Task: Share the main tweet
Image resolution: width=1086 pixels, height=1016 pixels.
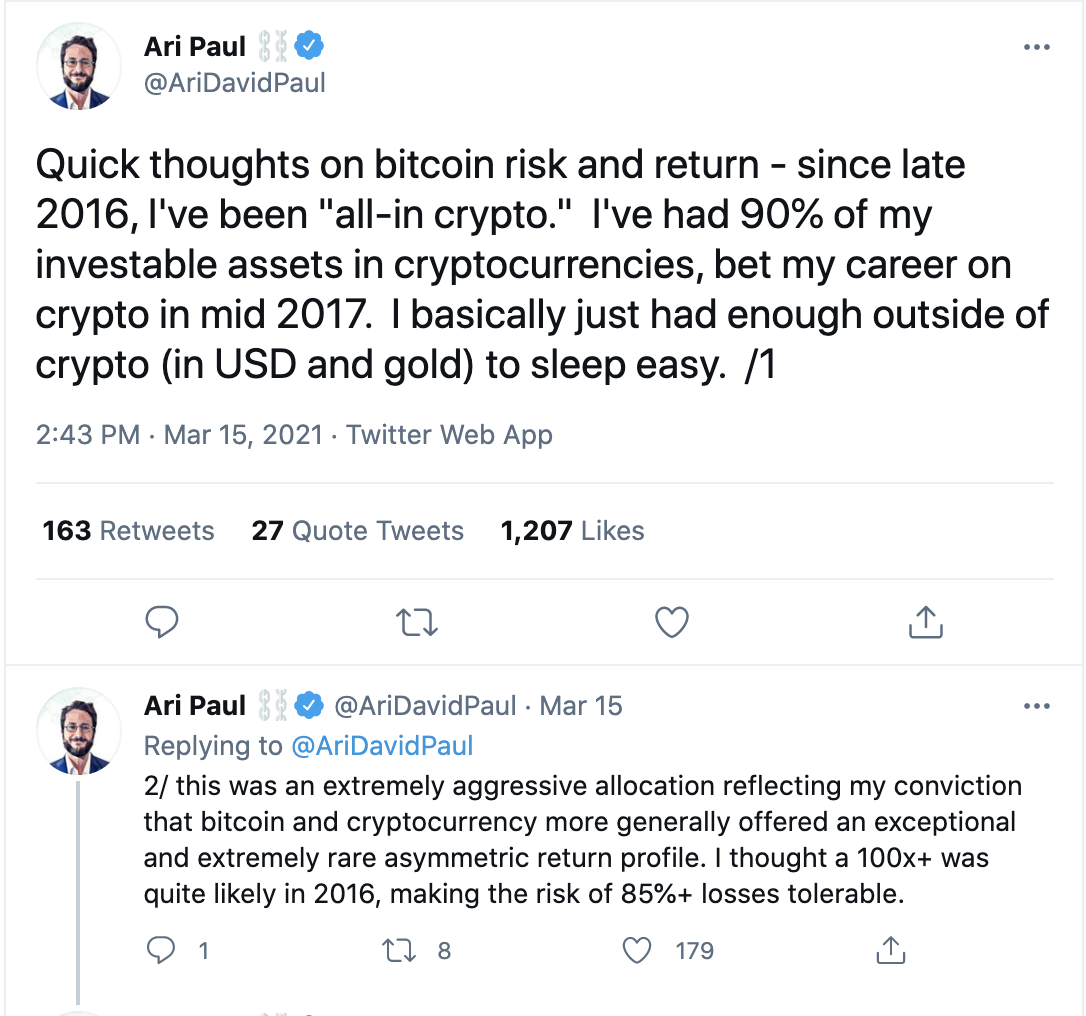Action: click(x=926, y=623)
